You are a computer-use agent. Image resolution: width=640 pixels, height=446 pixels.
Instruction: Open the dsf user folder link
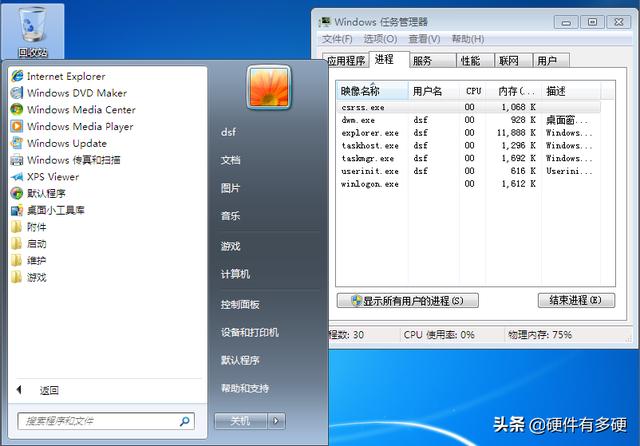(x=229, y=132)
